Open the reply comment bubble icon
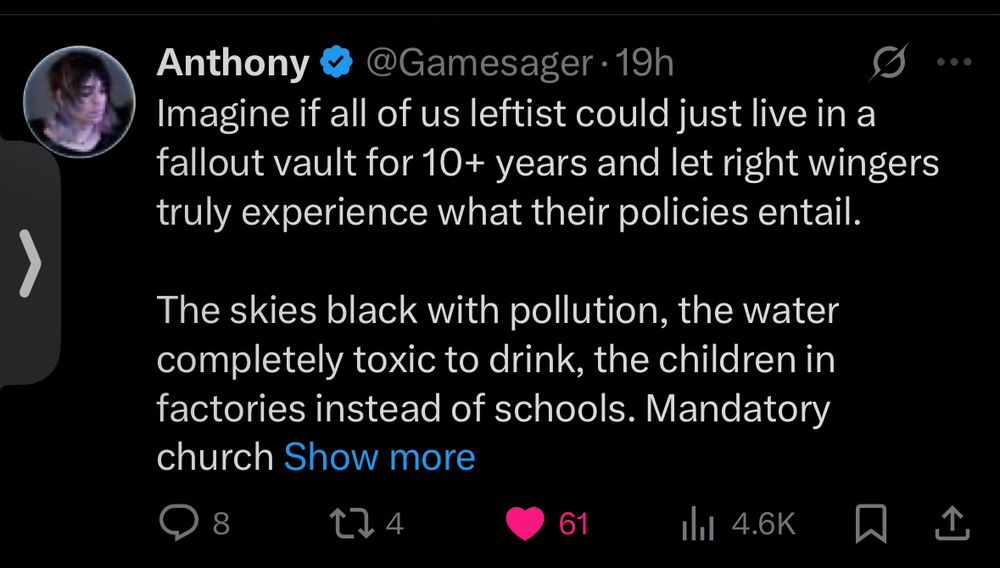1000x568 pixels. pos(180,523)
